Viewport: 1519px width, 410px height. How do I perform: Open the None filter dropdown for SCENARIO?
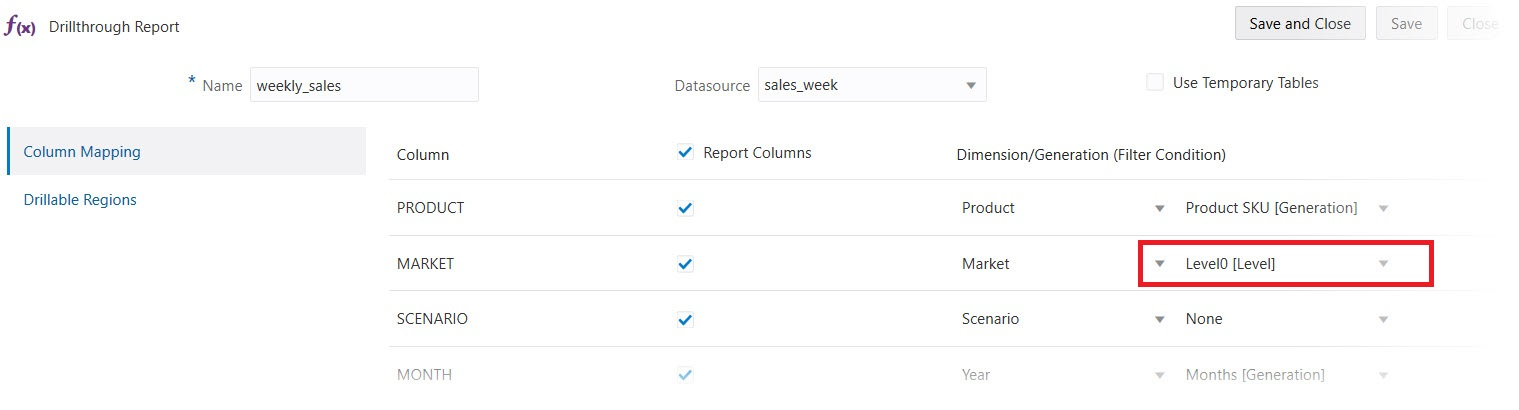(1384, 320)
